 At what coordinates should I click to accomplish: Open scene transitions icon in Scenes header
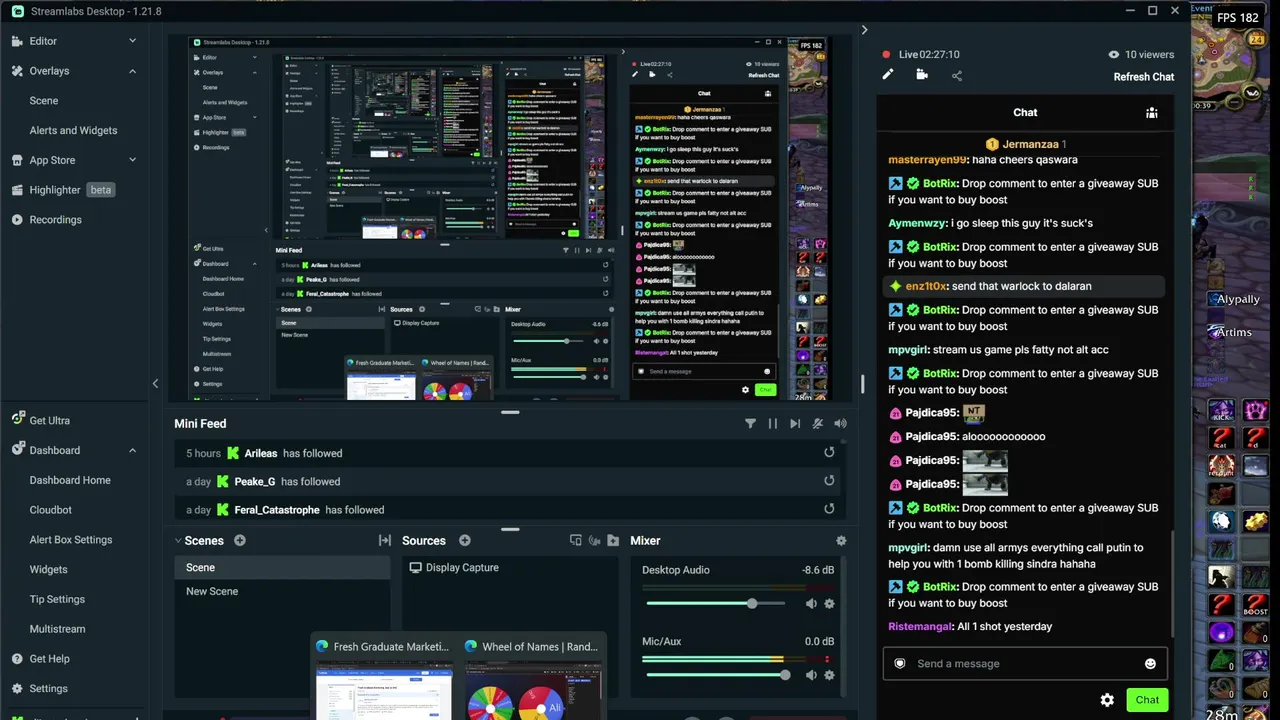point(384,541)
